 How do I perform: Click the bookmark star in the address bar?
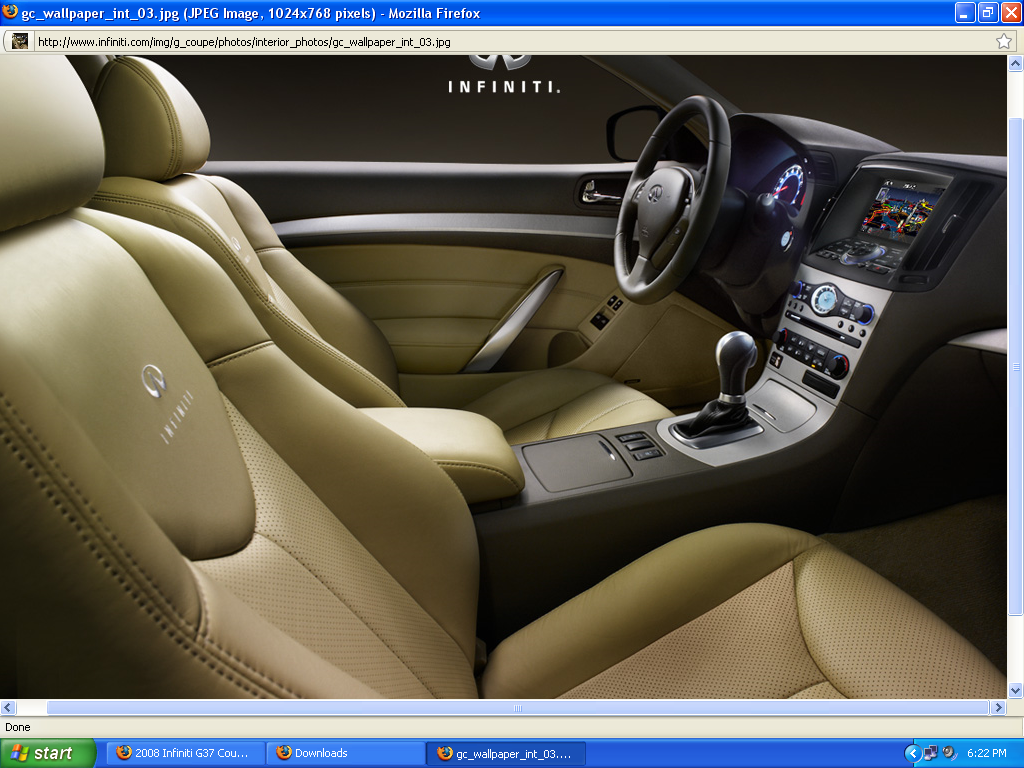1004,41
